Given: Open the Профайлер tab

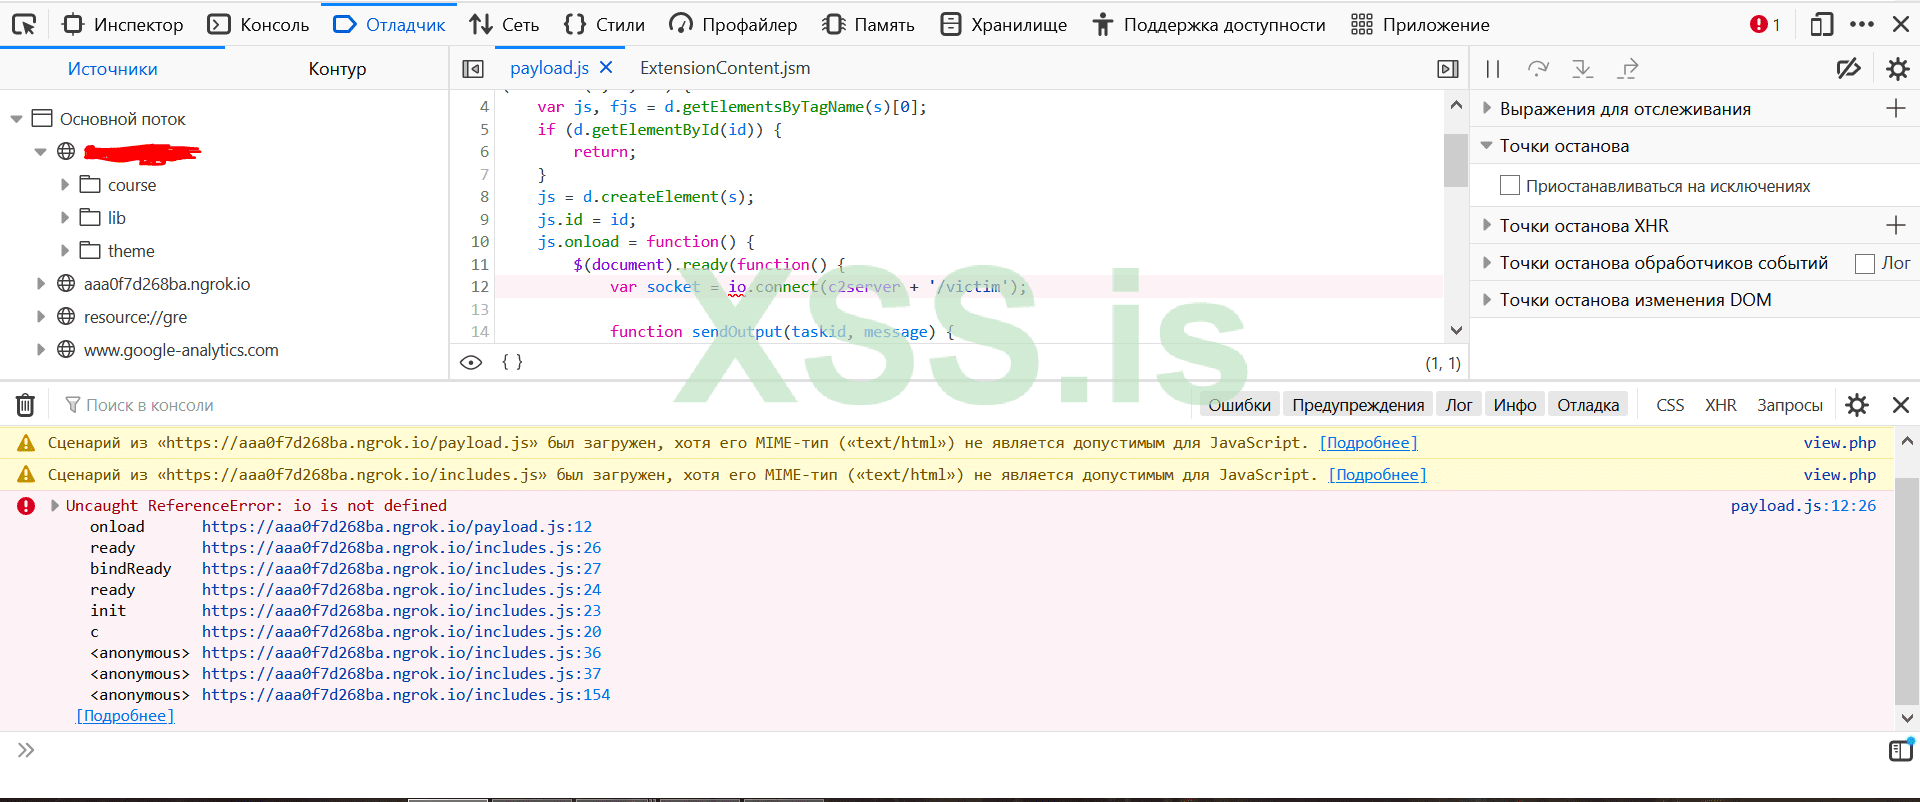Looking at the screenshot, I should [733, 25].
